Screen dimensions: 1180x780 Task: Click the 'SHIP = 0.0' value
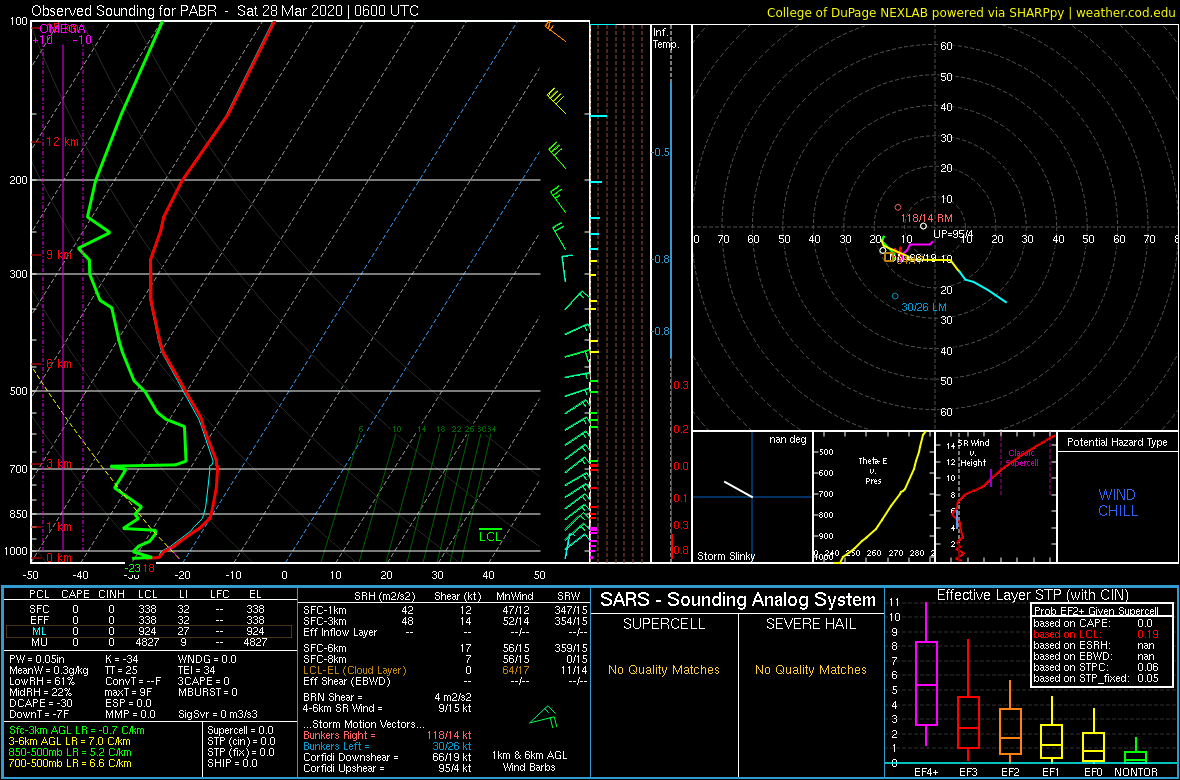[x=233, y=762]
